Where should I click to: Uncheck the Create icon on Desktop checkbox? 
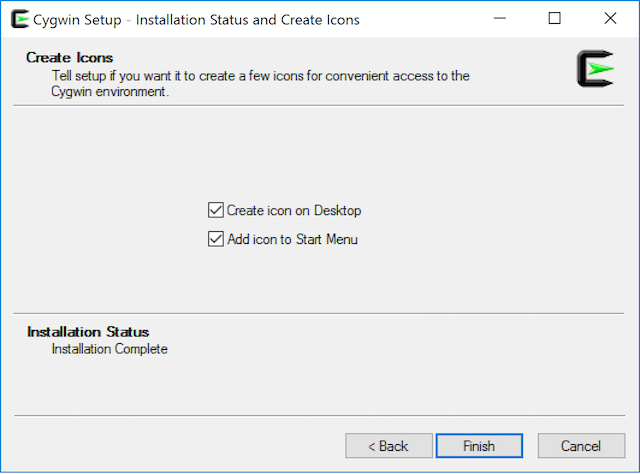(215, 210)
